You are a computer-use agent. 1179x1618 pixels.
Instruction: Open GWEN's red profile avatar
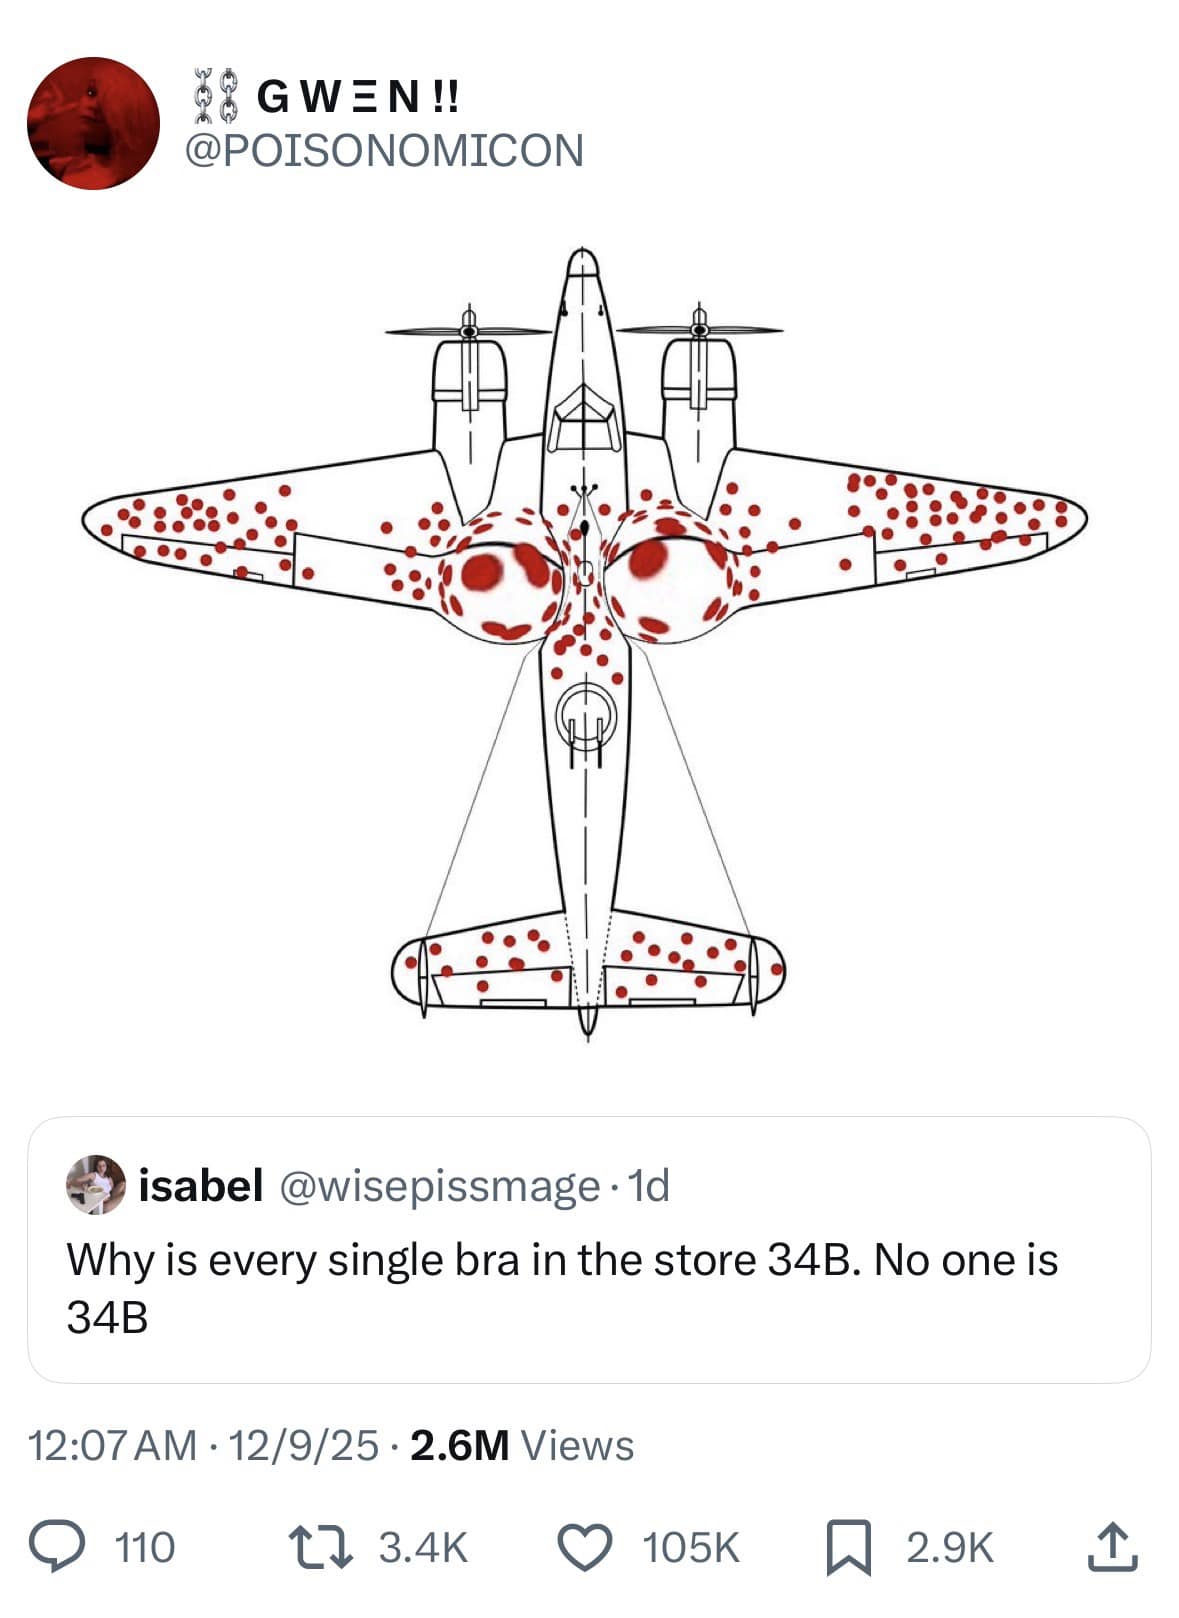tap(93, 123)
